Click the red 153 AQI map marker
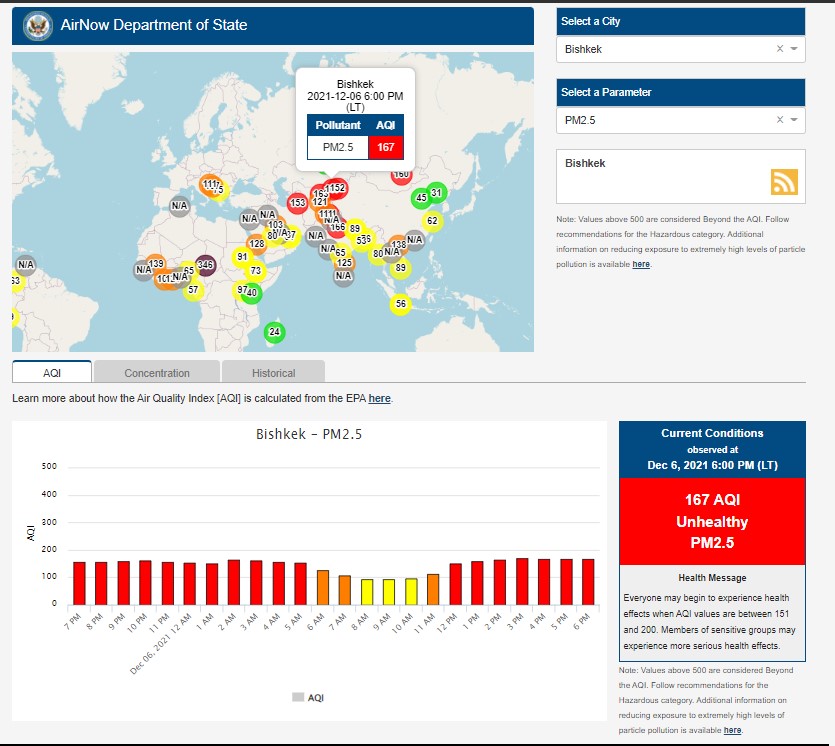The height and width of the screenshot is (746, 835). (297, 203)
